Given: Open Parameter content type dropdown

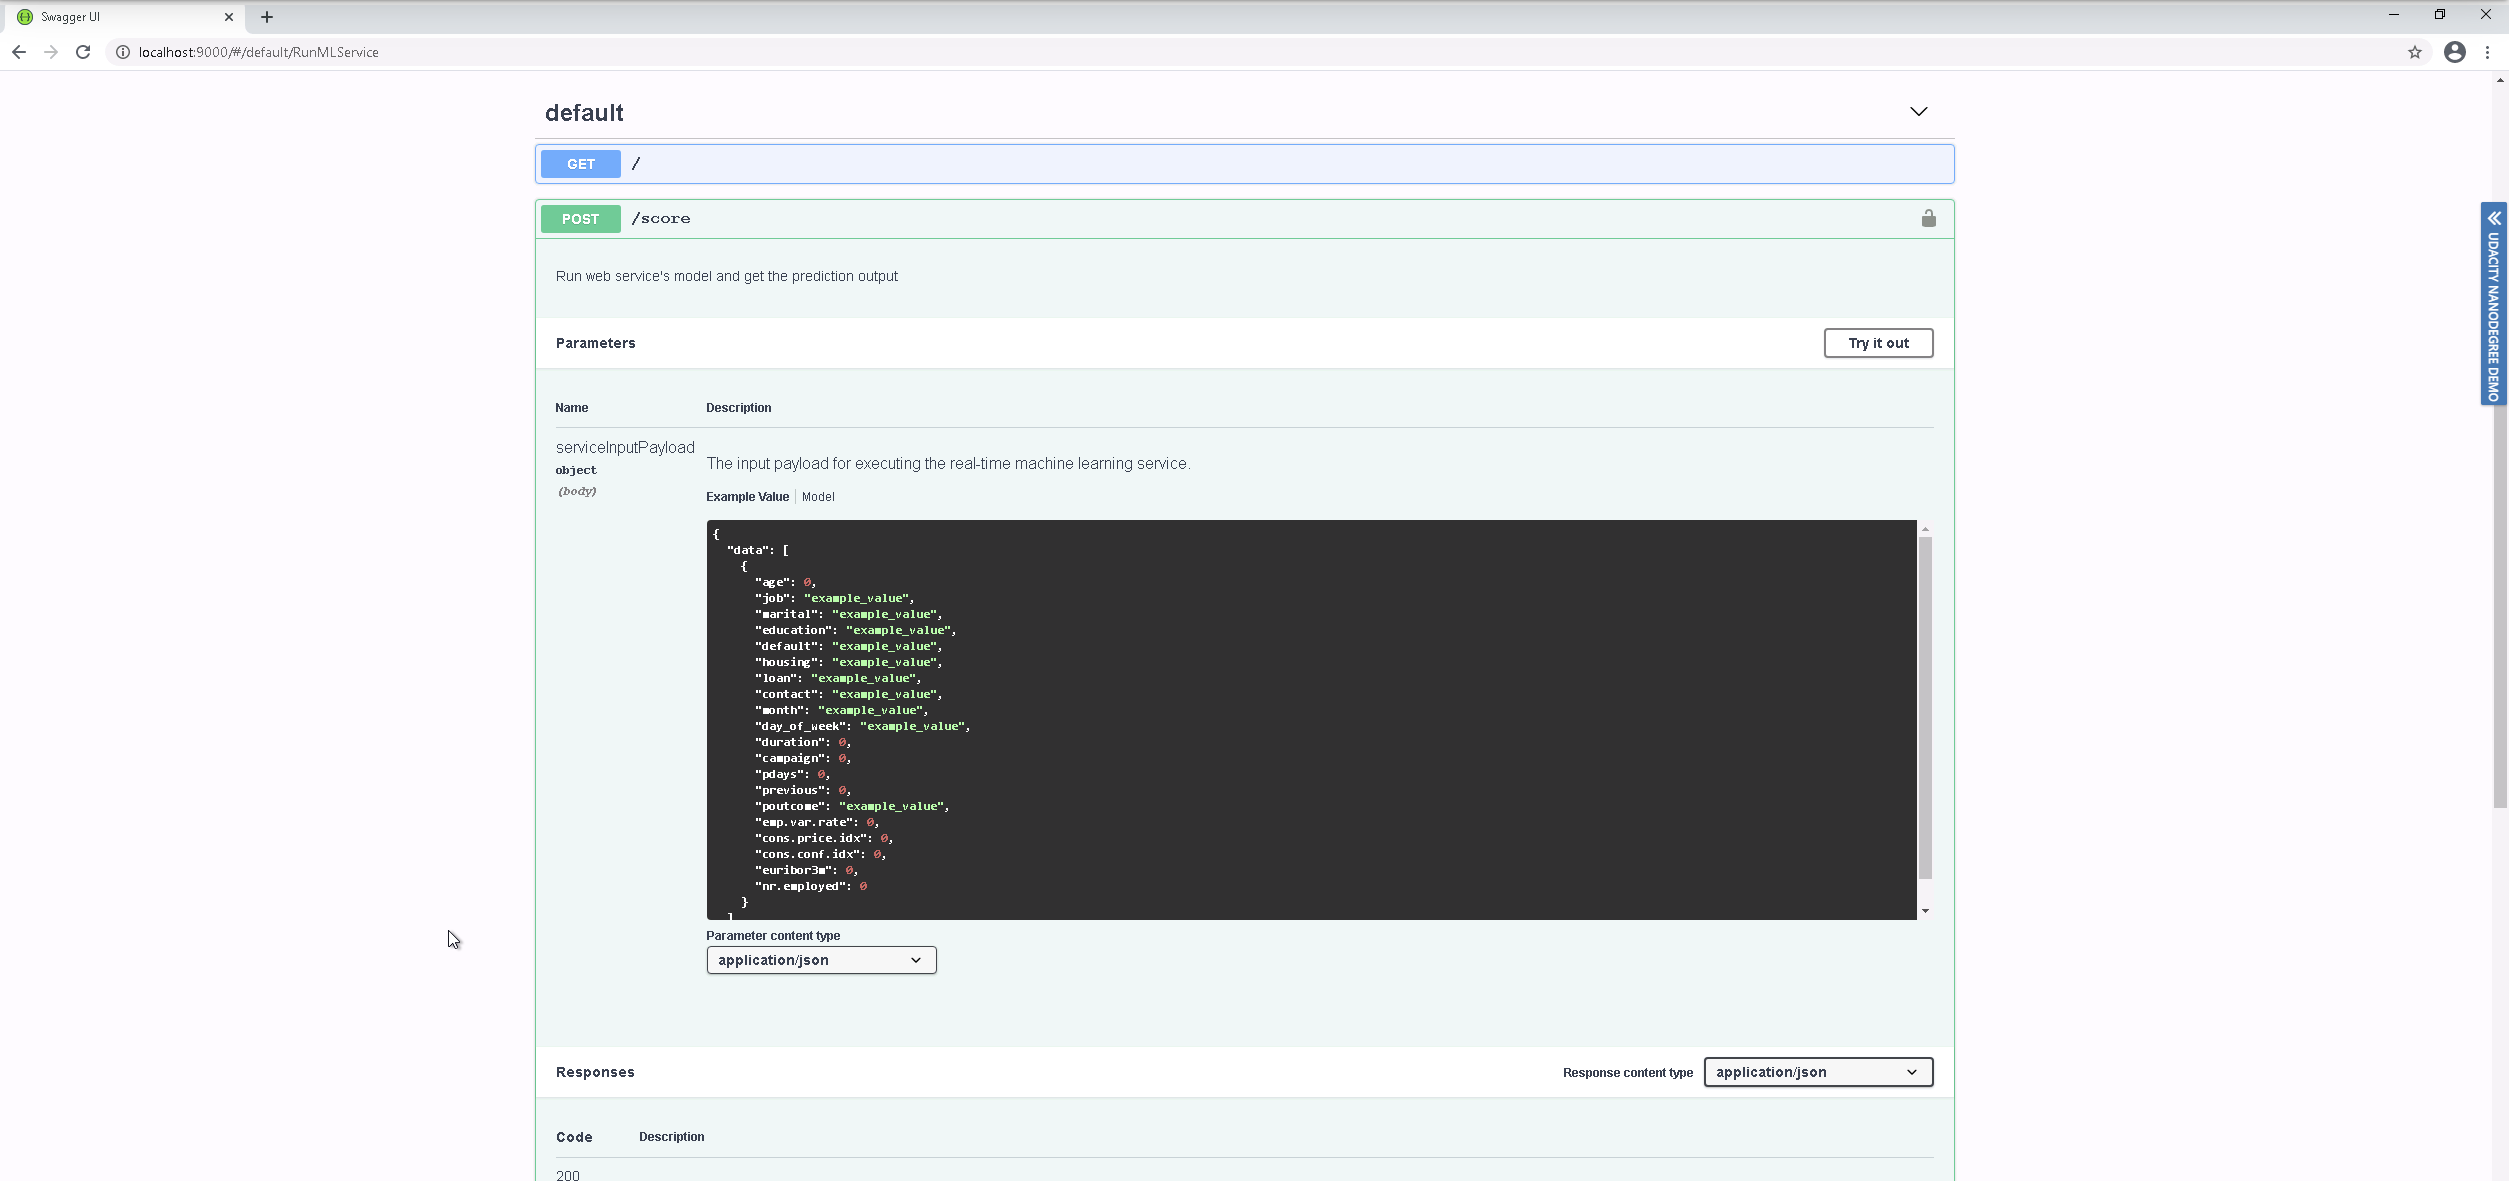Looking at the screenshot, I should point(821,960).
